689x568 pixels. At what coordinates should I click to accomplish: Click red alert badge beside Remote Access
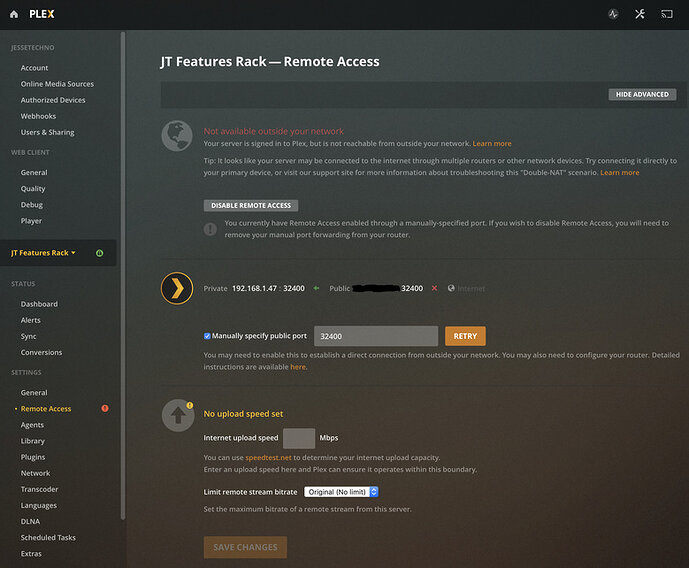coord(105,408)
